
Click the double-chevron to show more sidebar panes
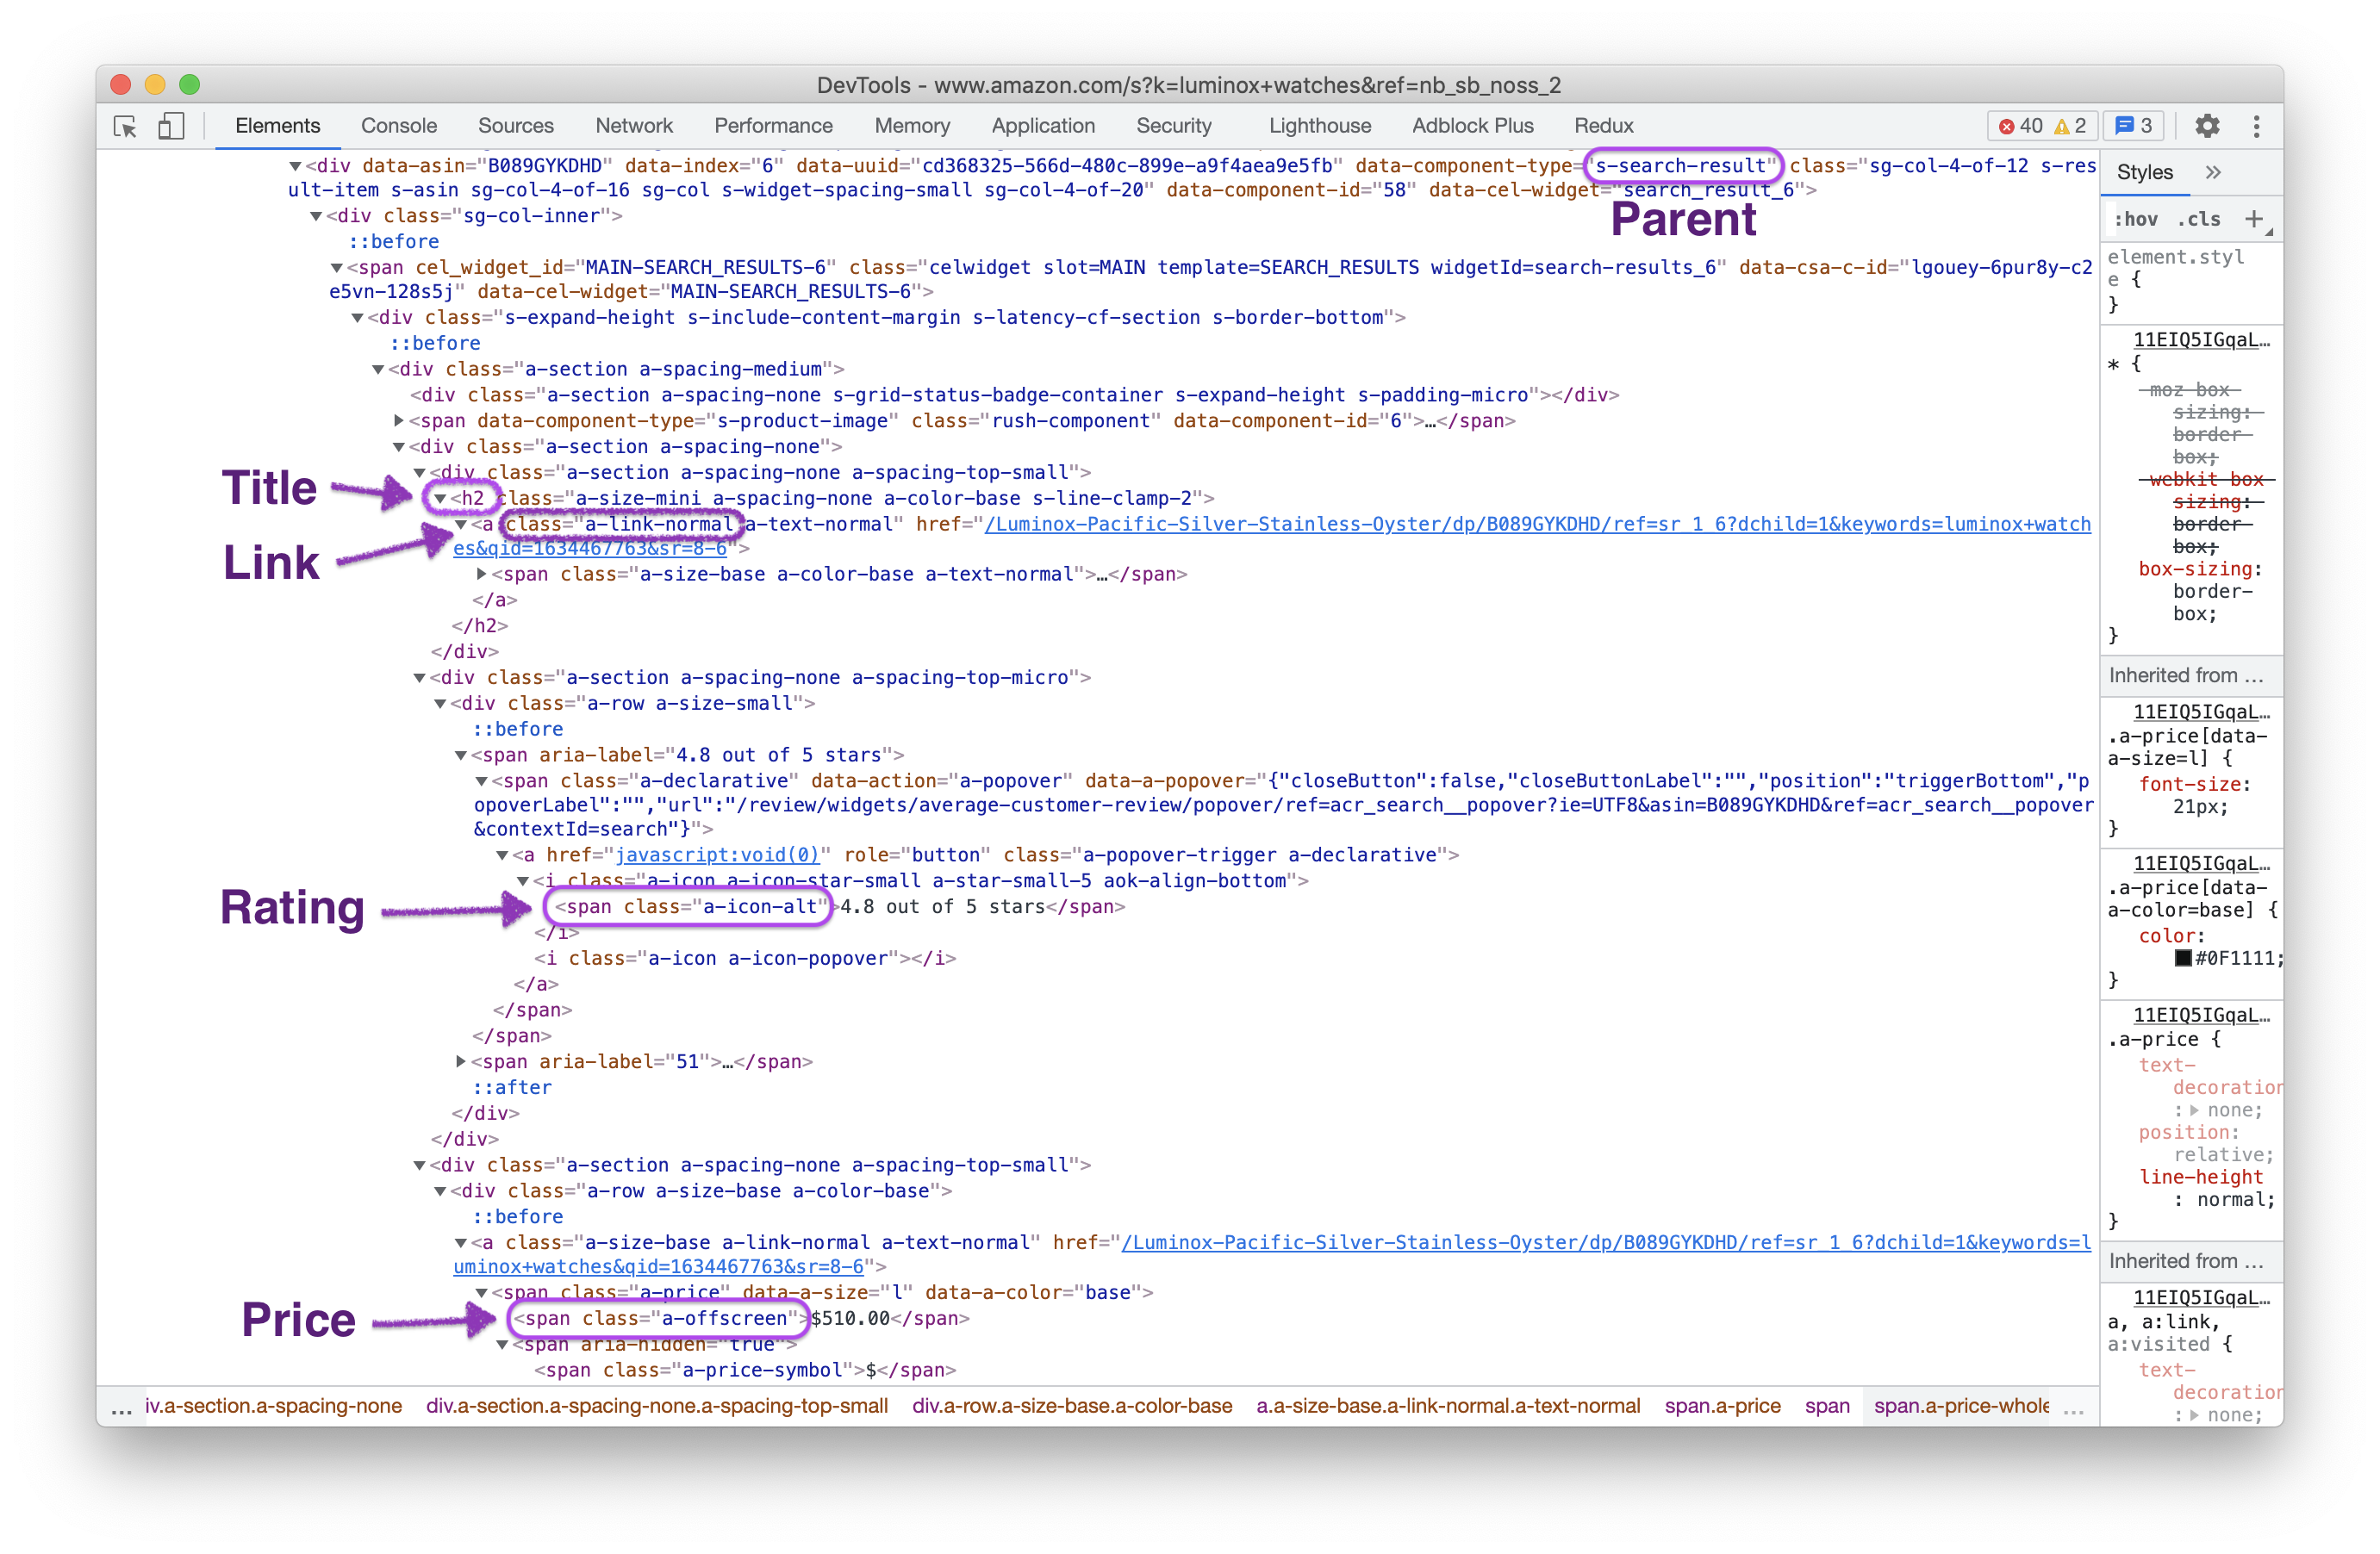click(2214, 172)
